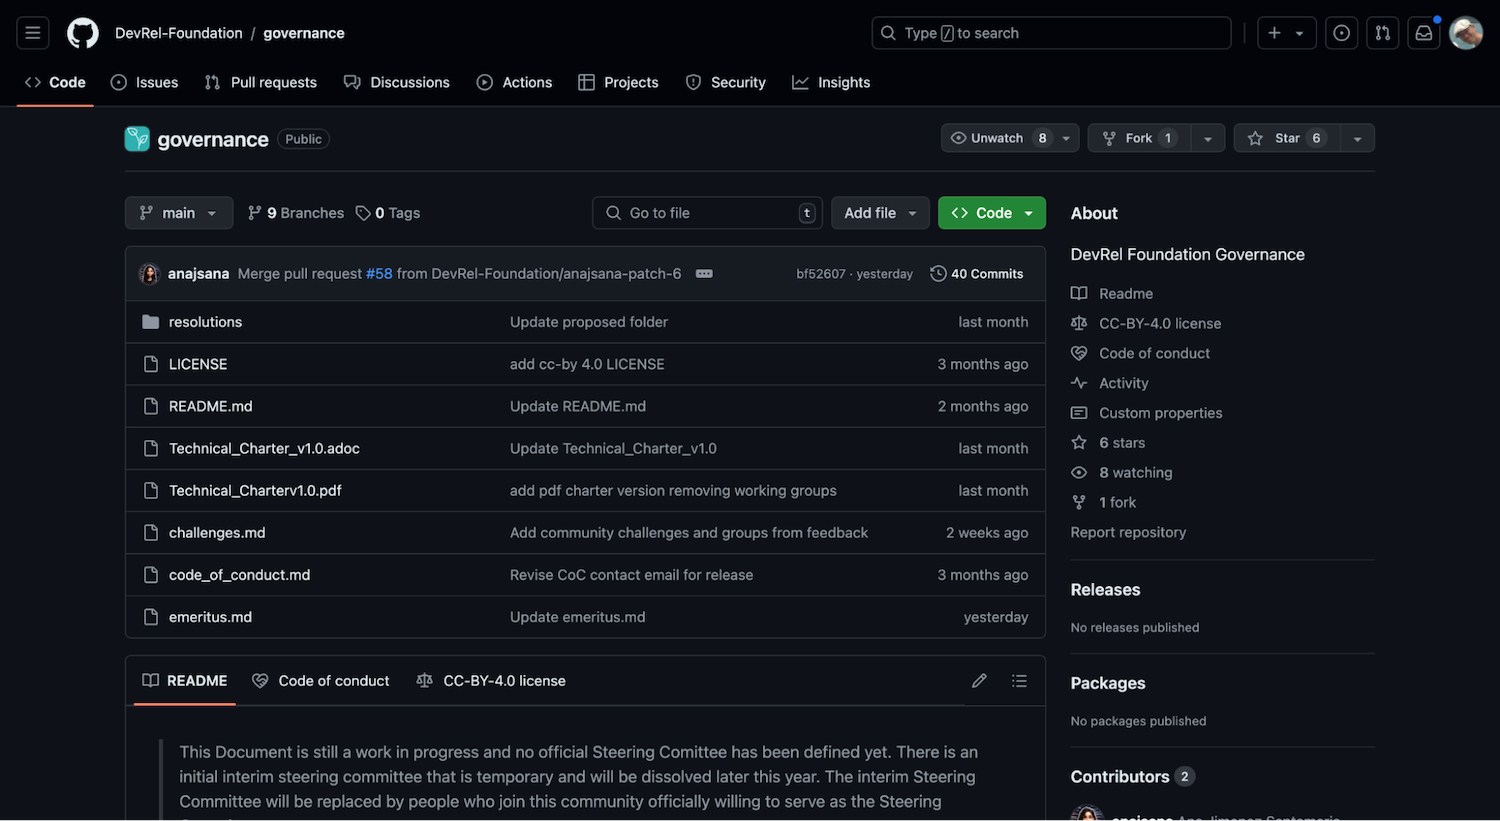Edit the README with the pencil icon

click(979, 681)
